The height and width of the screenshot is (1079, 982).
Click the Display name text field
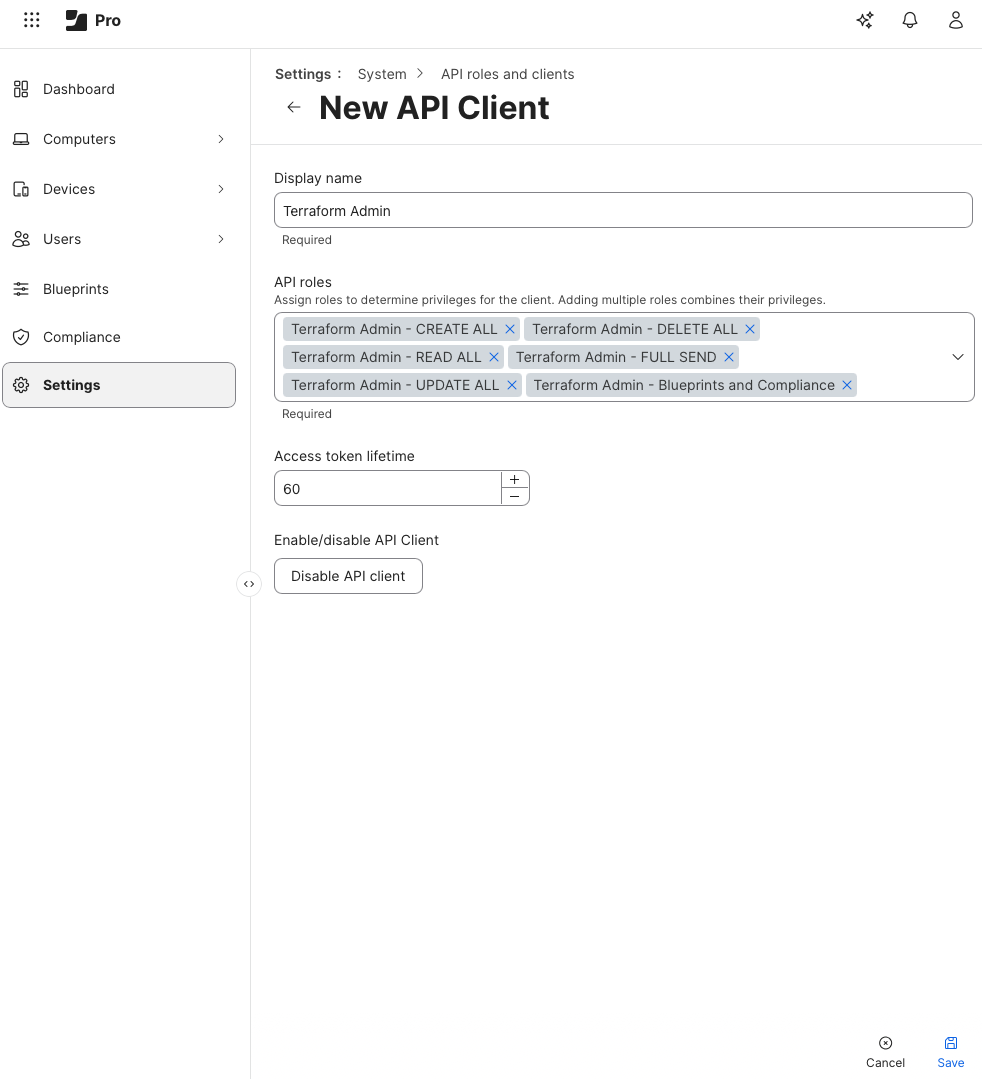point(622,211)
